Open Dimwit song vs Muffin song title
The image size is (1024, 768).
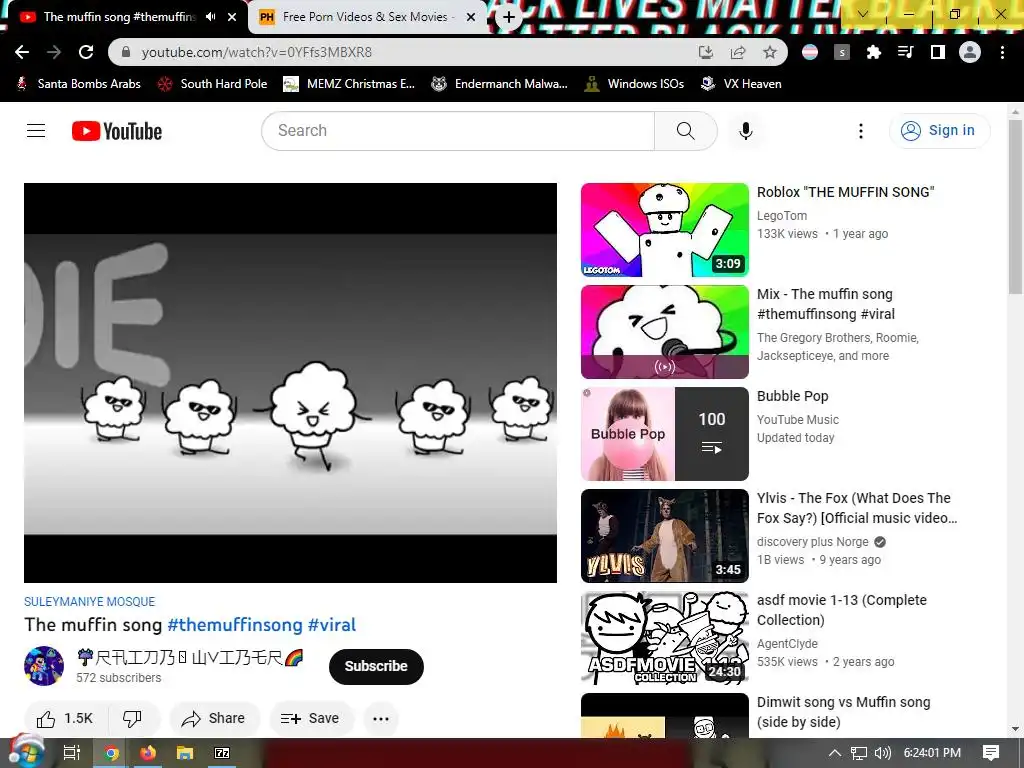pos(844,712)
